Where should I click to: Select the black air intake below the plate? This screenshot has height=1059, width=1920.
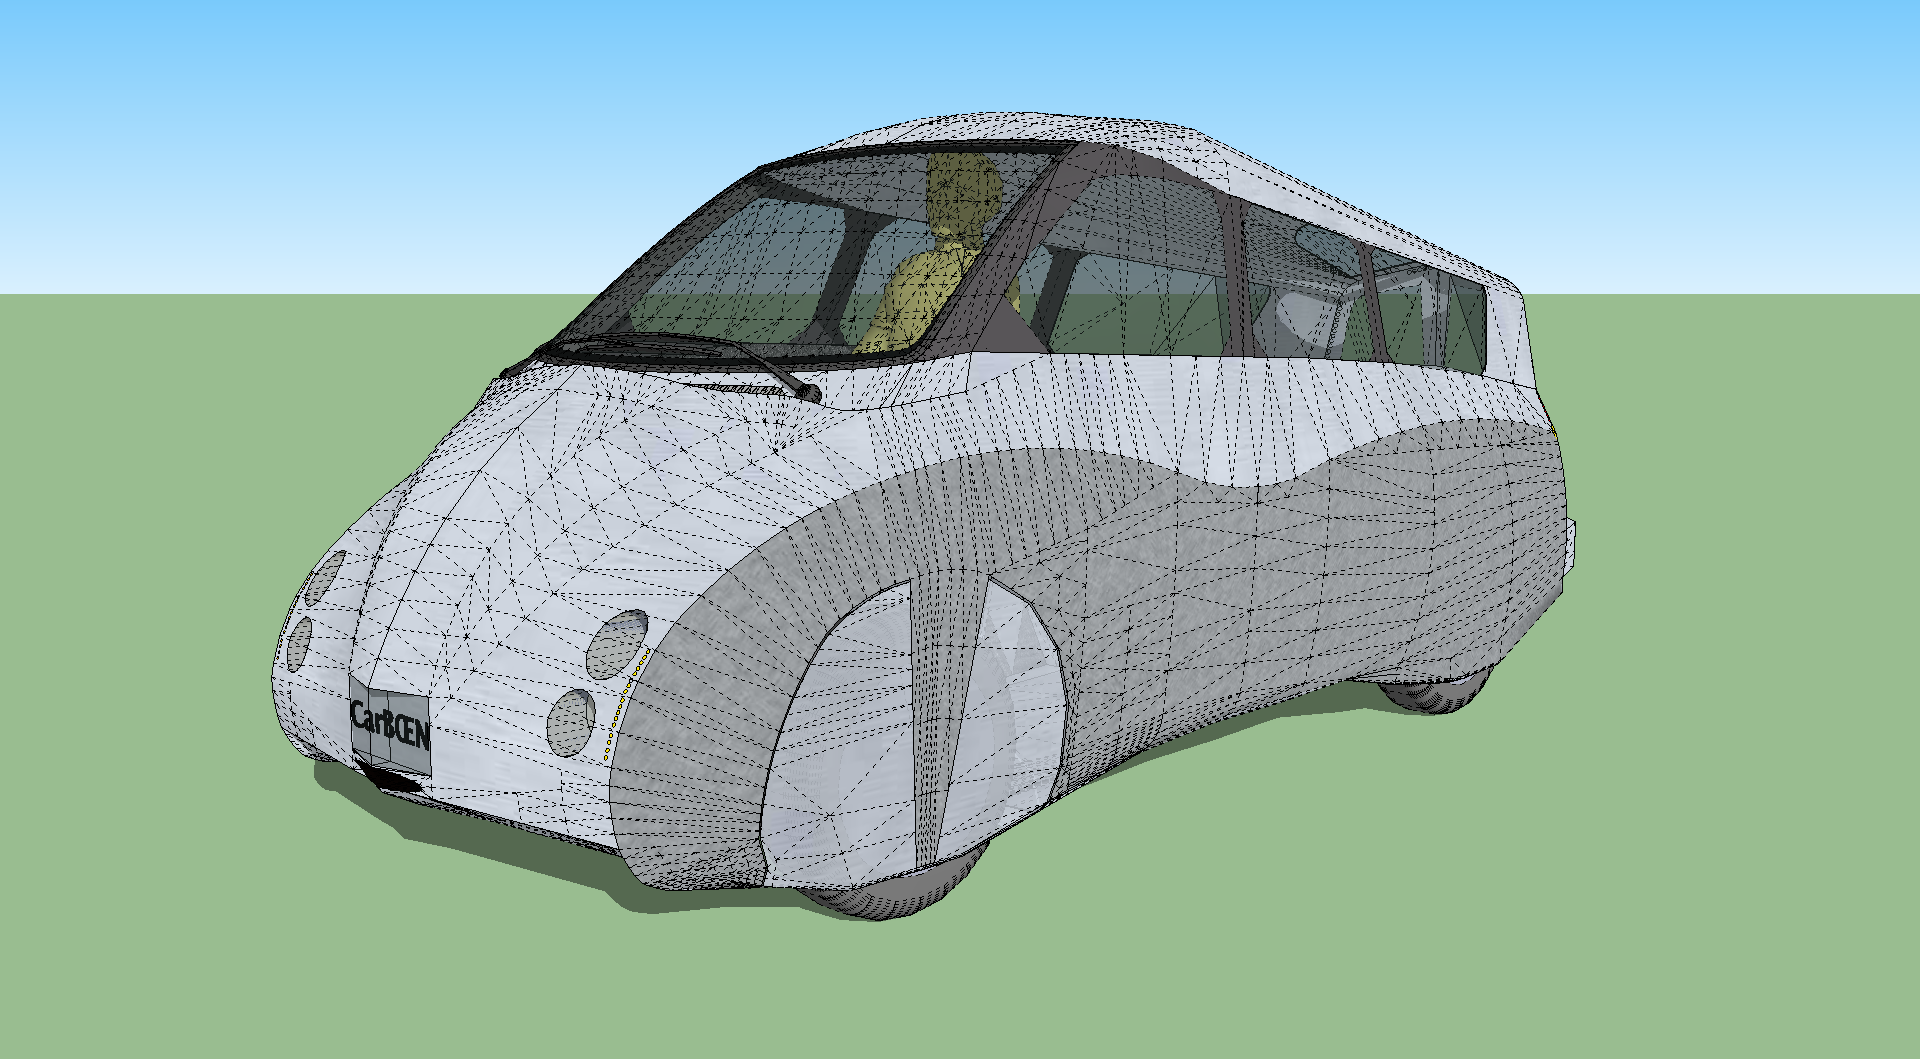coord(392,778)
